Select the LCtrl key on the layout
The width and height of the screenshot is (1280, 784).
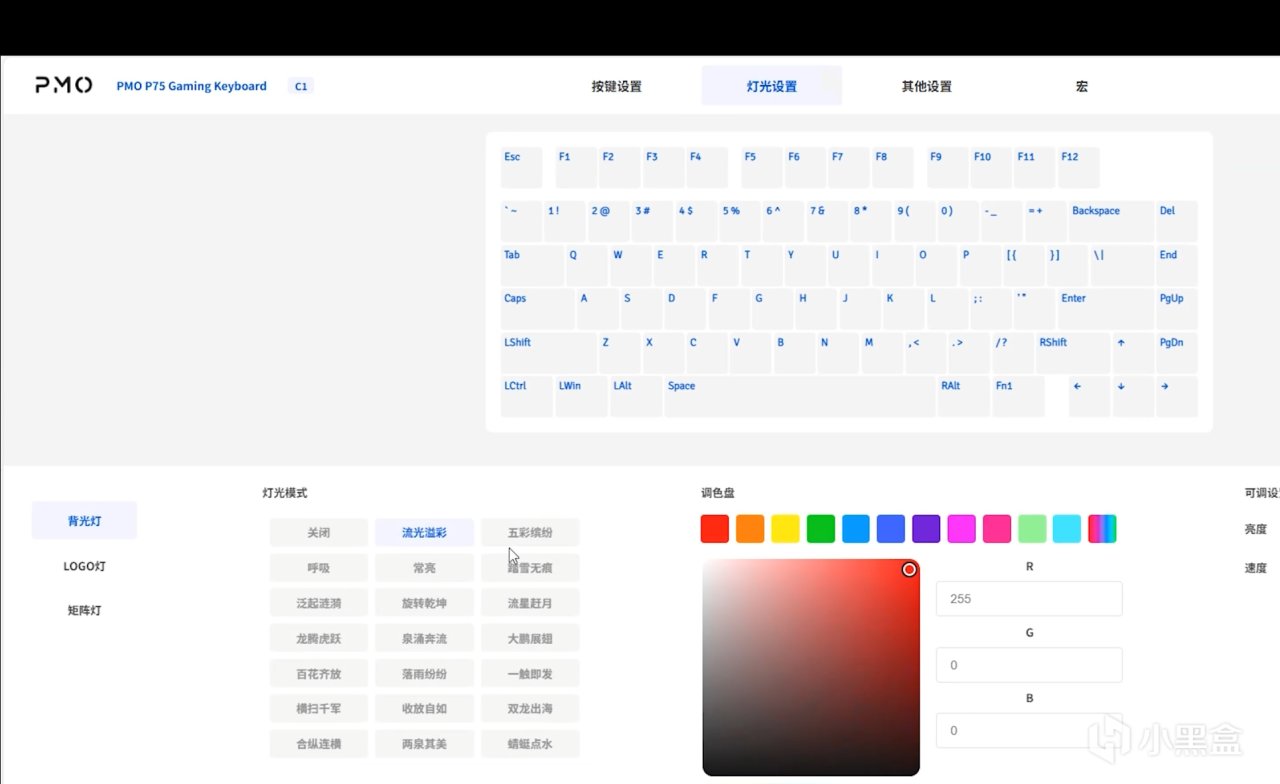527,397
